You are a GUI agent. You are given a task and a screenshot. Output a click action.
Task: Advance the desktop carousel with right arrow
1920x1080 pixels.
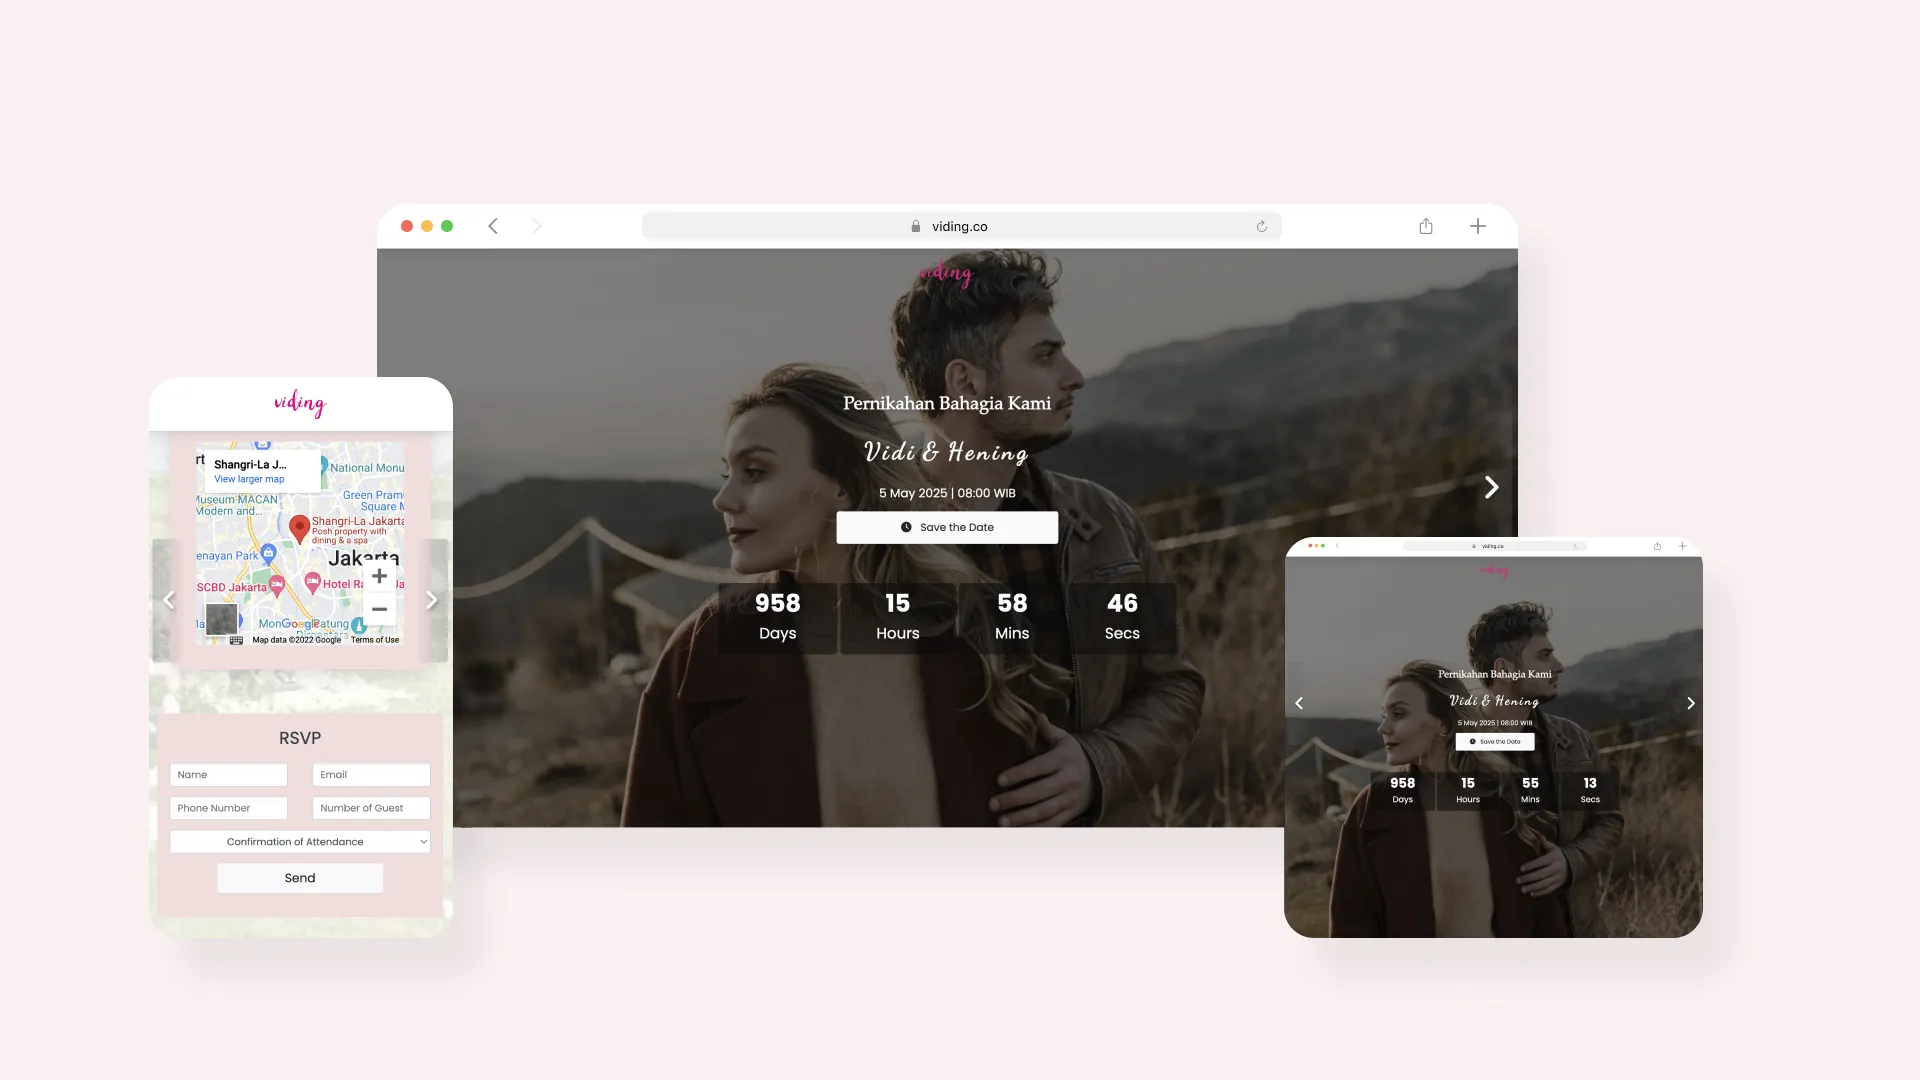click(x=1490, y=487)
